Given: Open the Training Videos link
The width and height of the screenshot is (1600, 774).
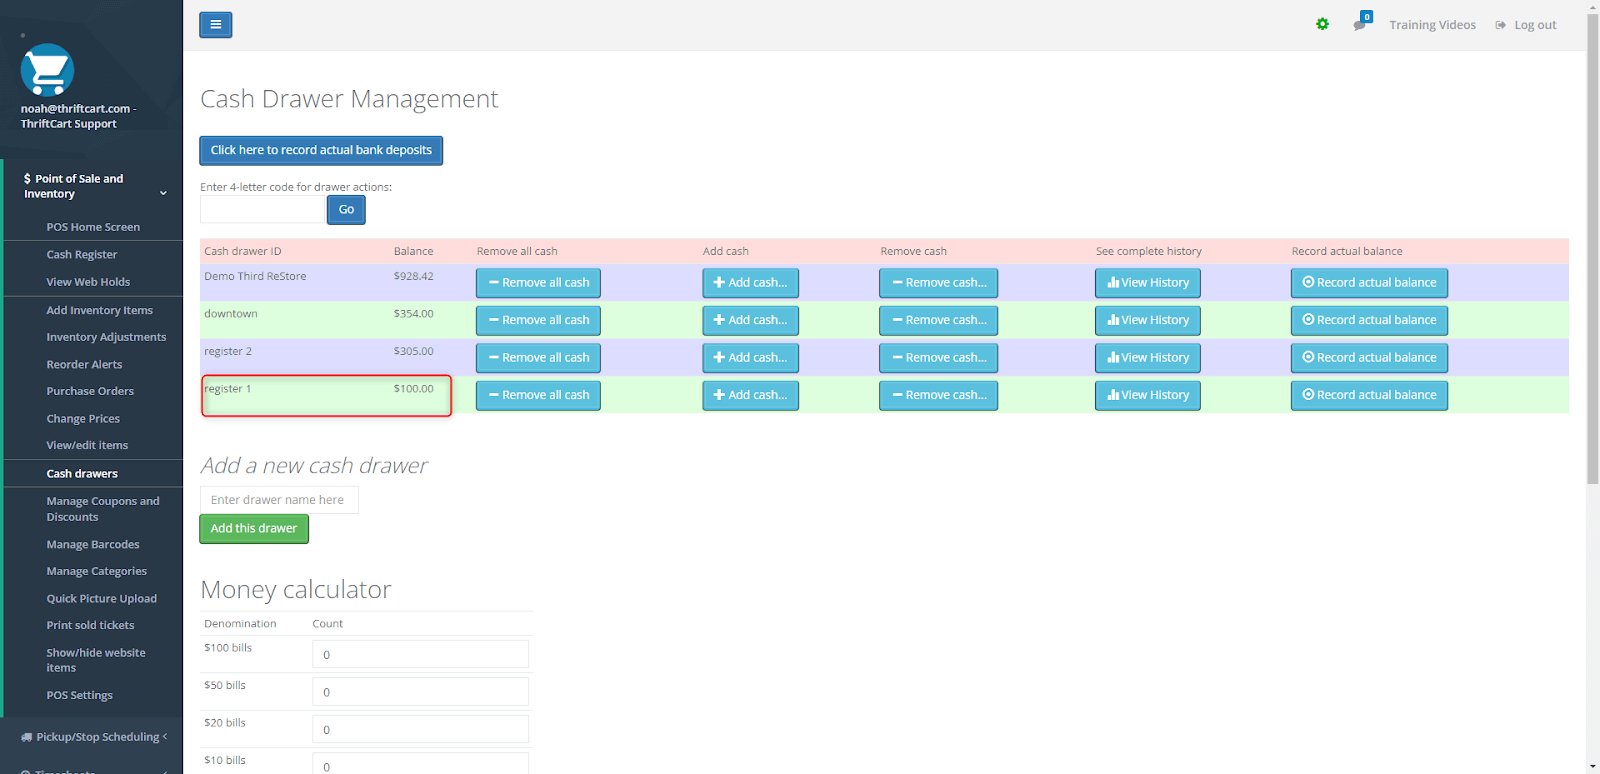Looking at the screenshot, I should tap(1432, 25).
